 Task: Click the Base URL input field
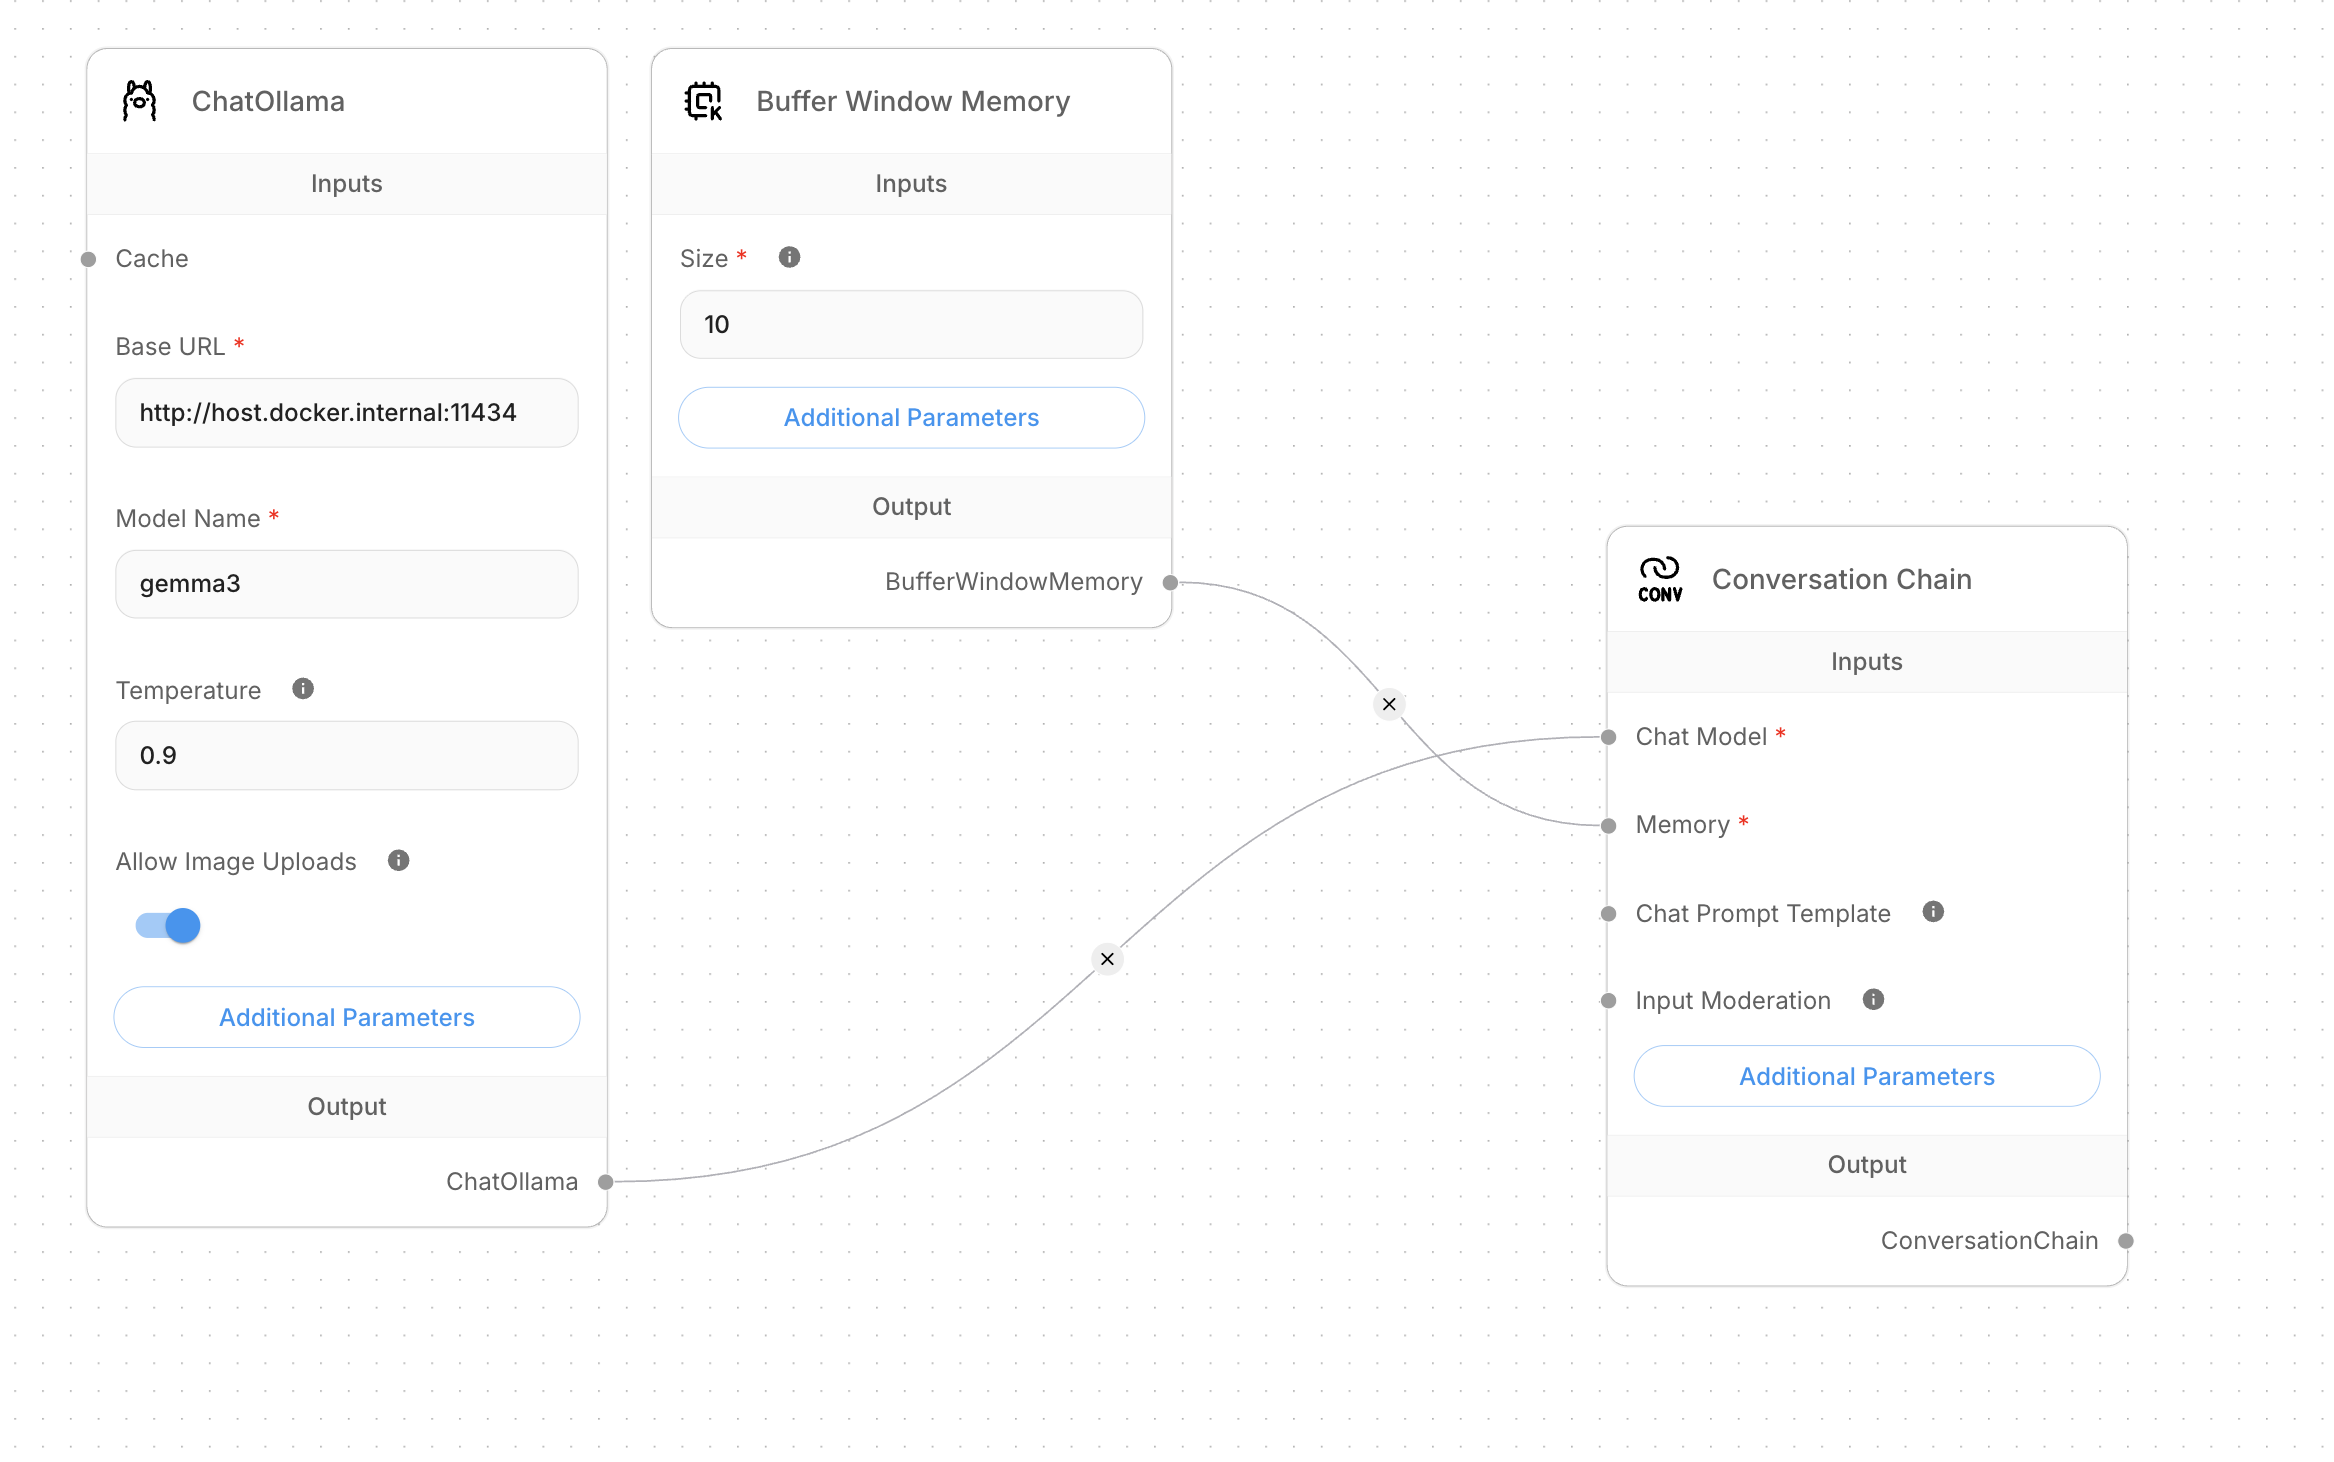coord(346,412)
